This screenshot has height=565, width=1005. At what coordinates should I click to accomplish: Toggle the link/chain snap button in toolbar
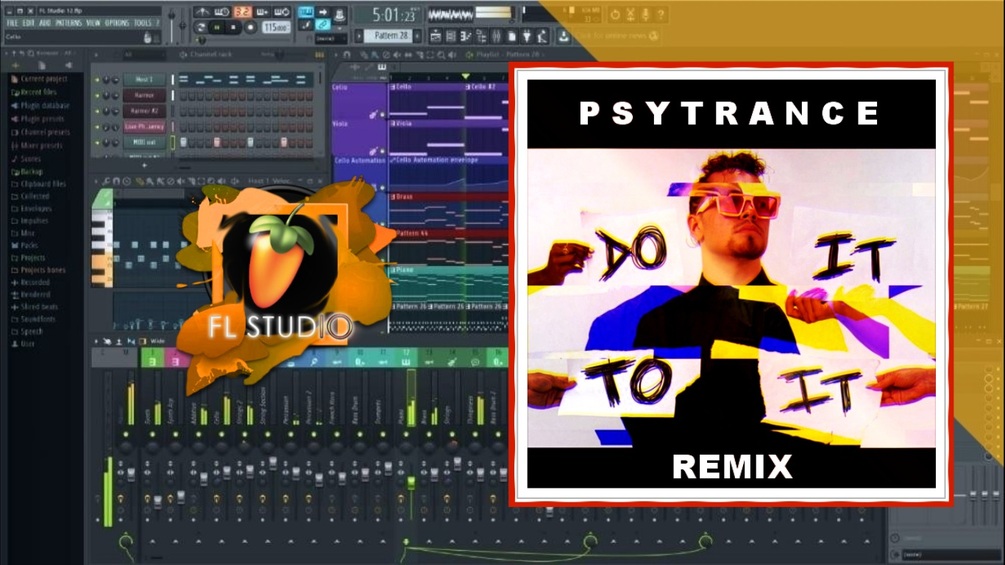click(x=323, y=24)
